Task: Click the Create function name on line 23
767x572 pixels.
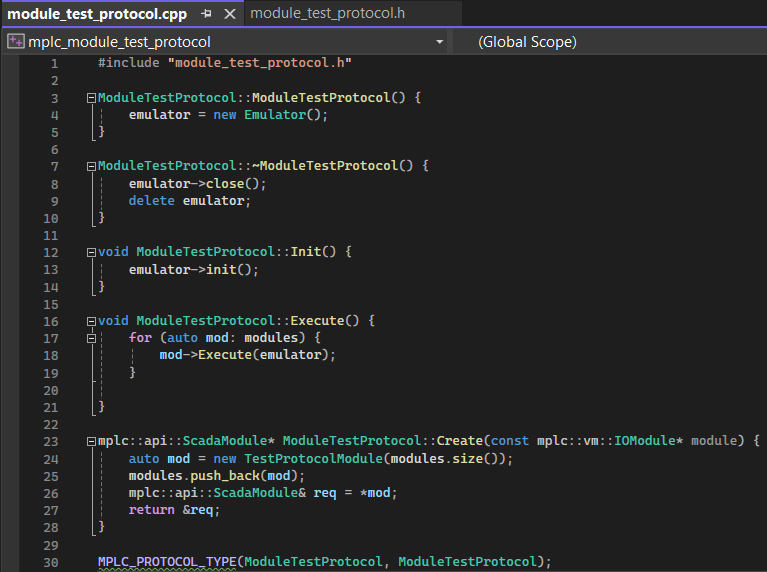Action: coord(460,440)
